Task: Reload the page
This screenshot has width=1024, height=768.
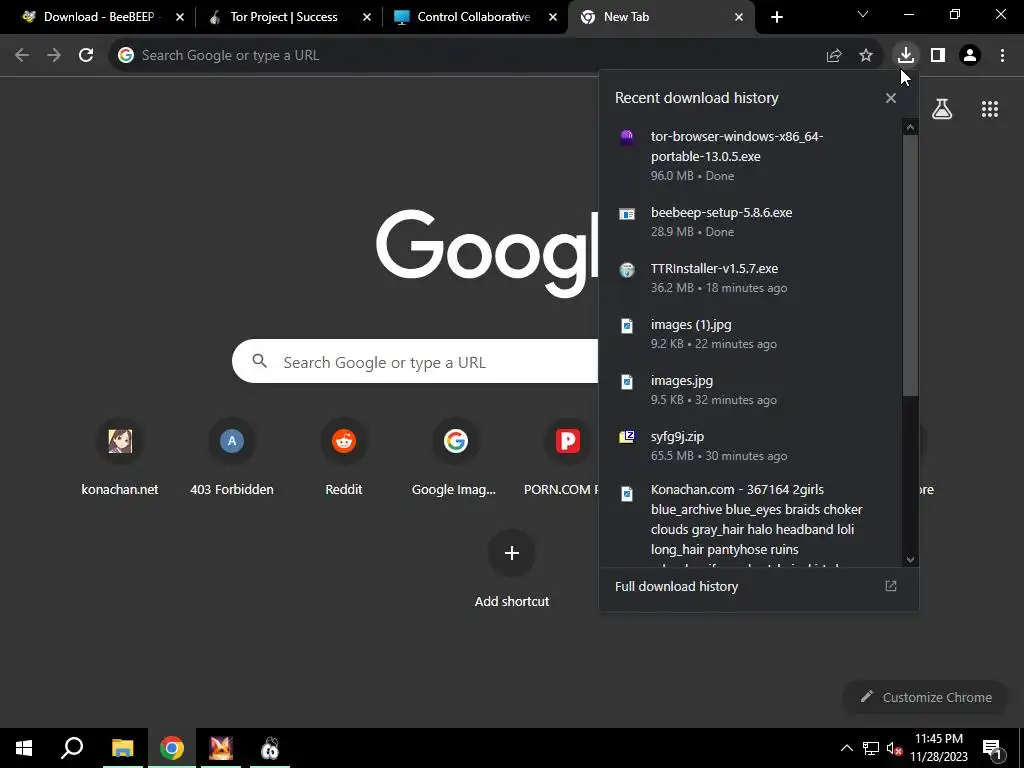Action: point(86,55)
